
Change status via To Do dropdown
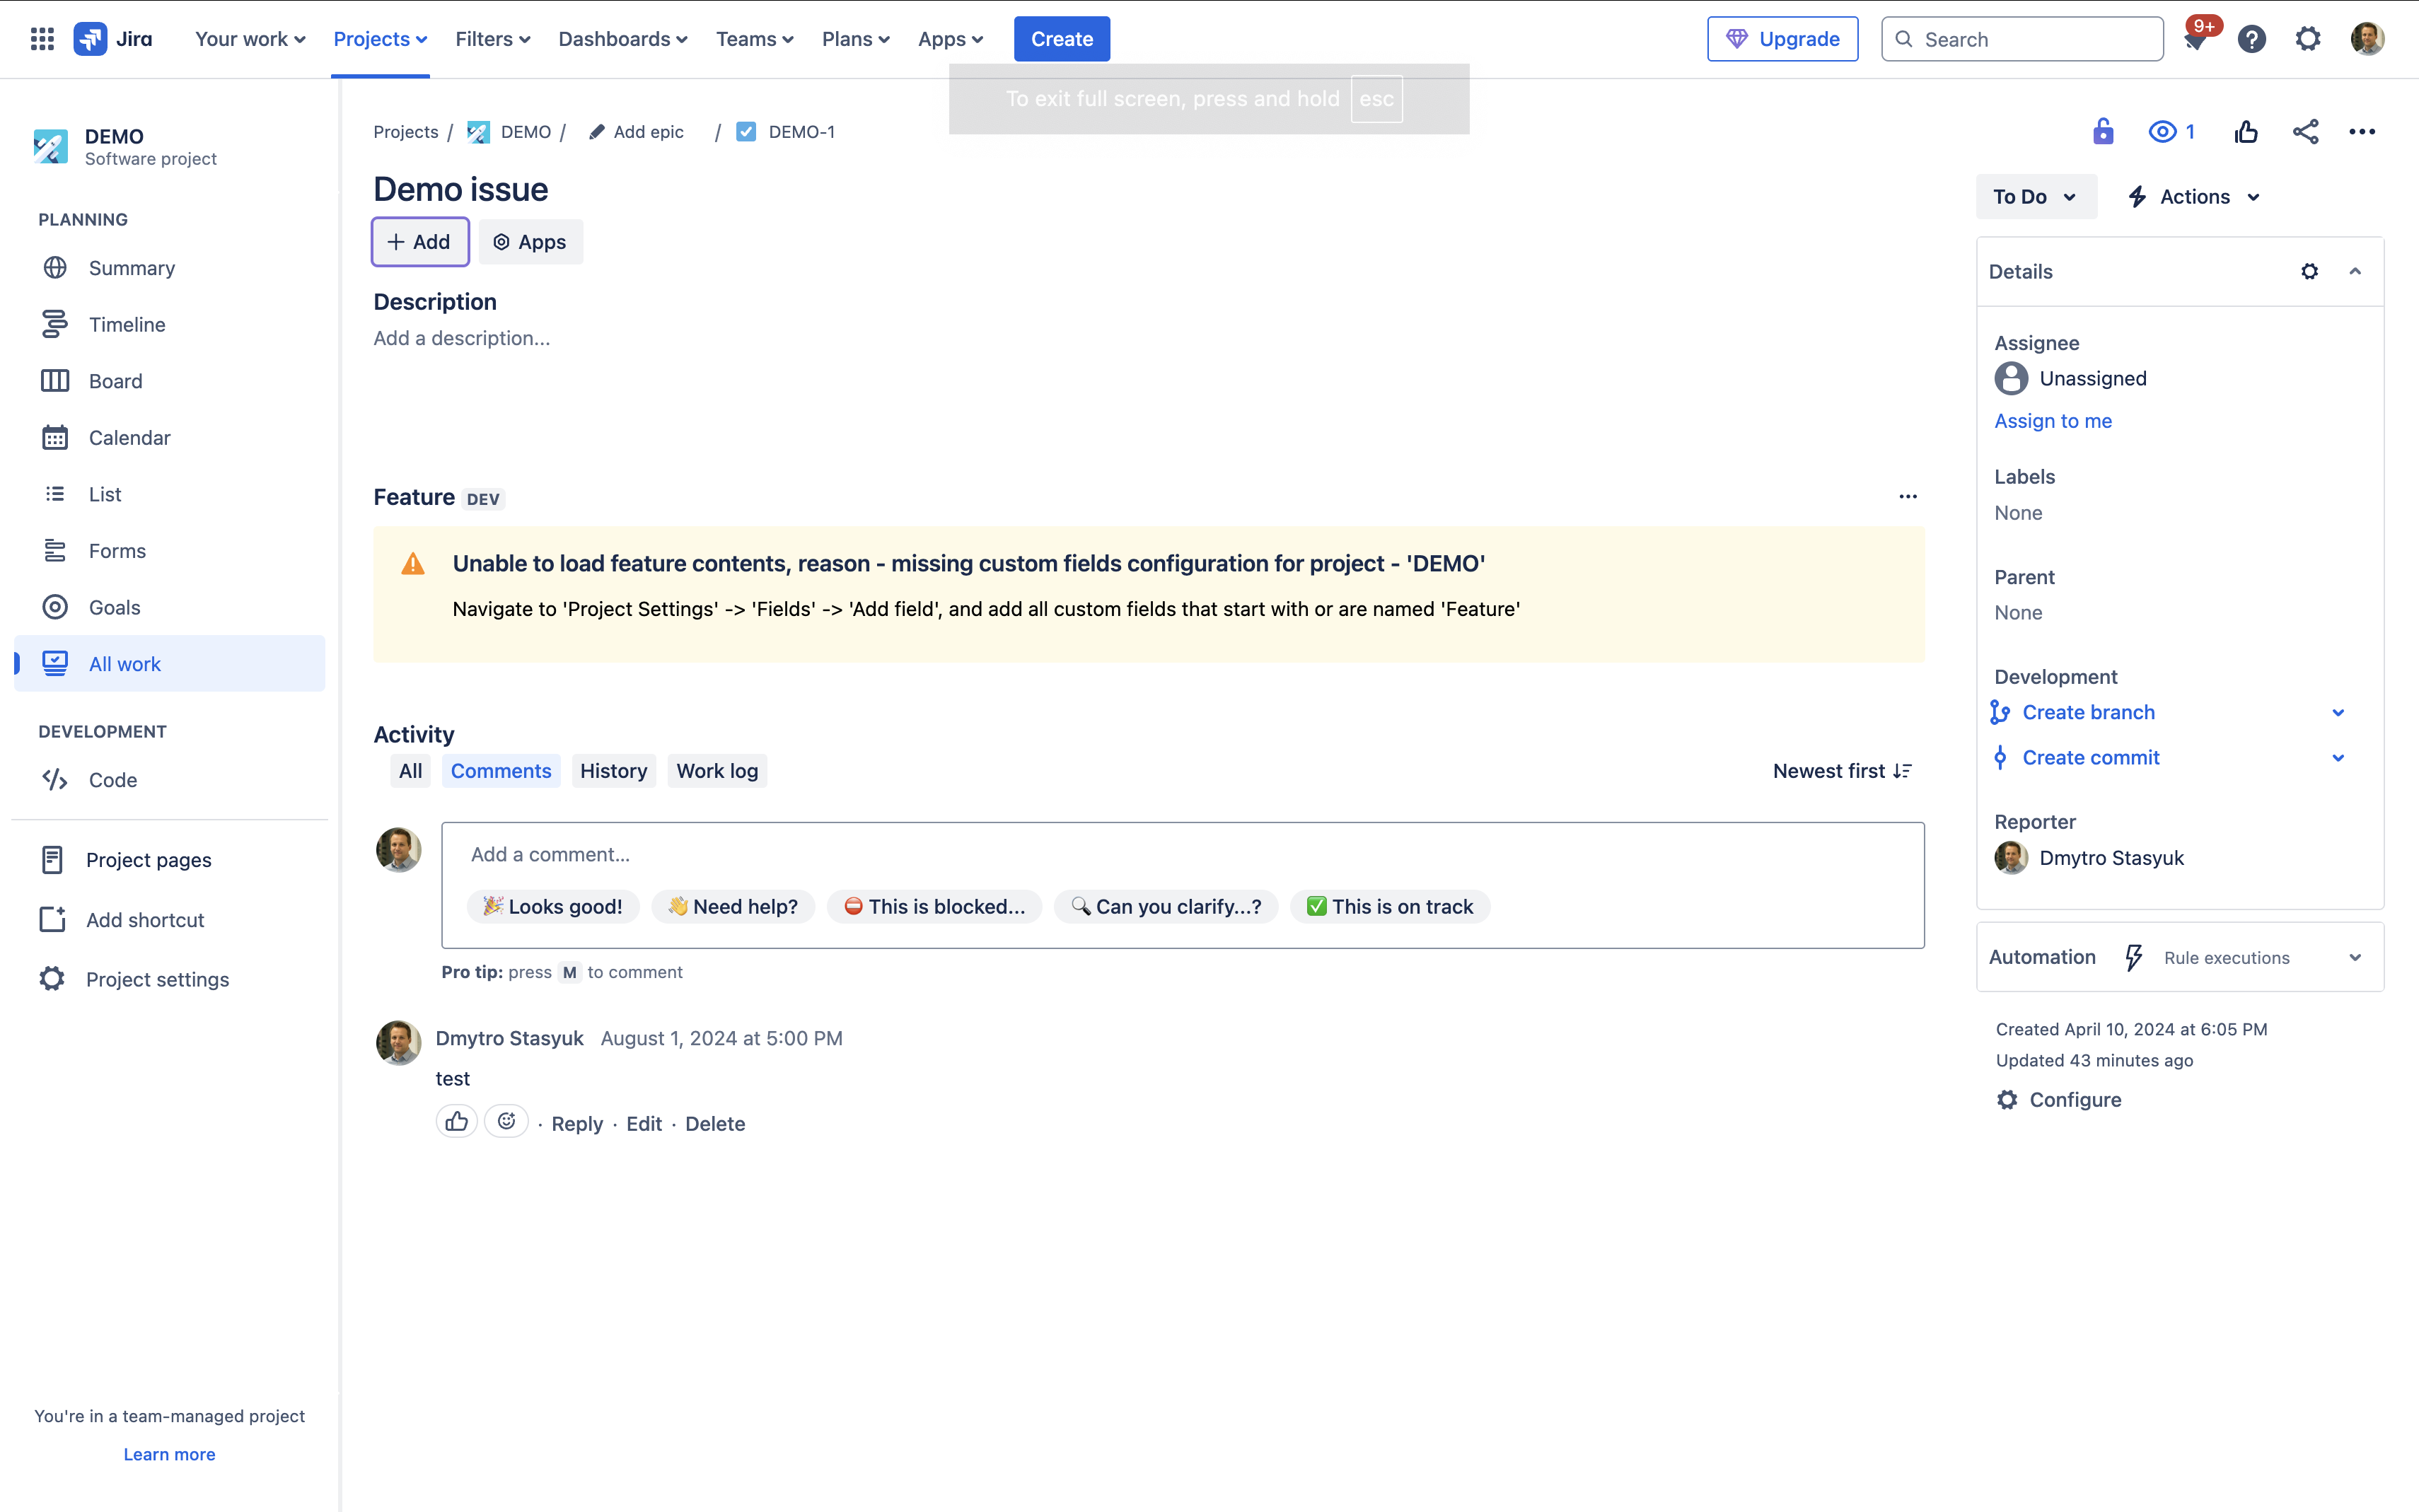(x=2036, y=197)
